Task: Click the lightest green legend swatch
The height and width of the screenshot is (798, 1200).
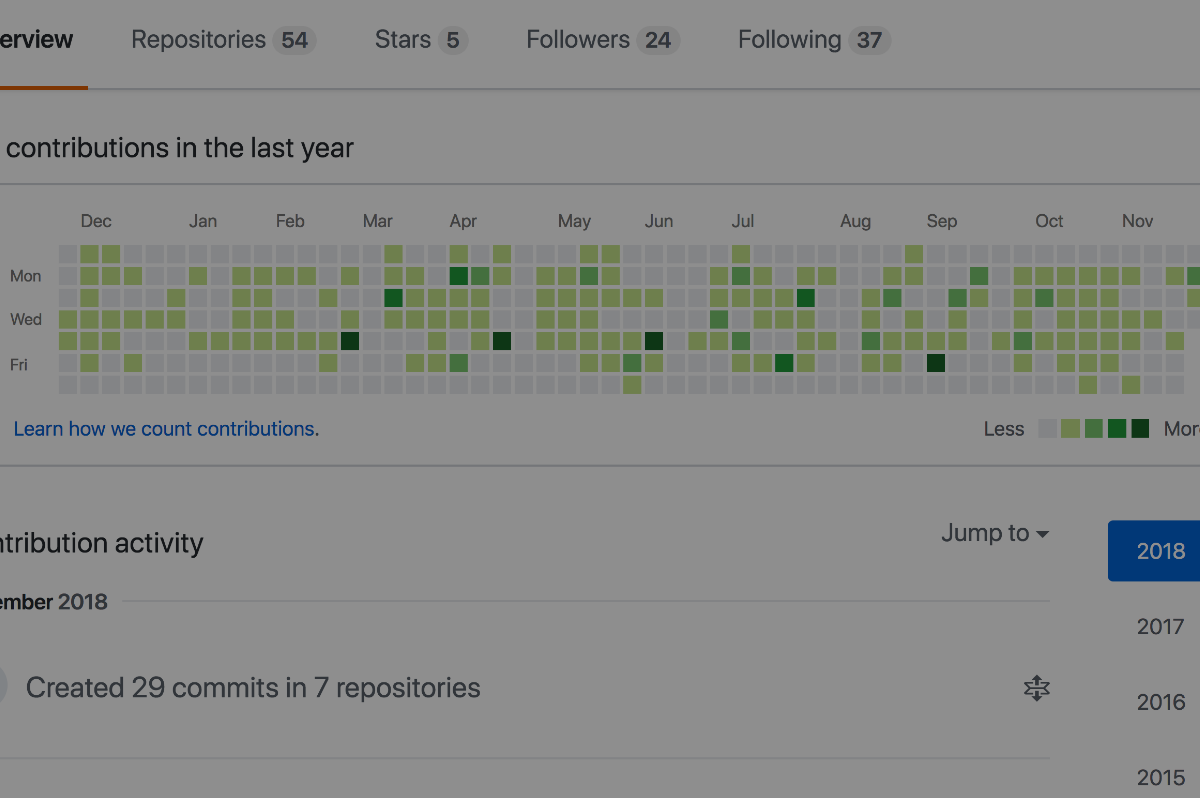Action: click(1070, 429)
